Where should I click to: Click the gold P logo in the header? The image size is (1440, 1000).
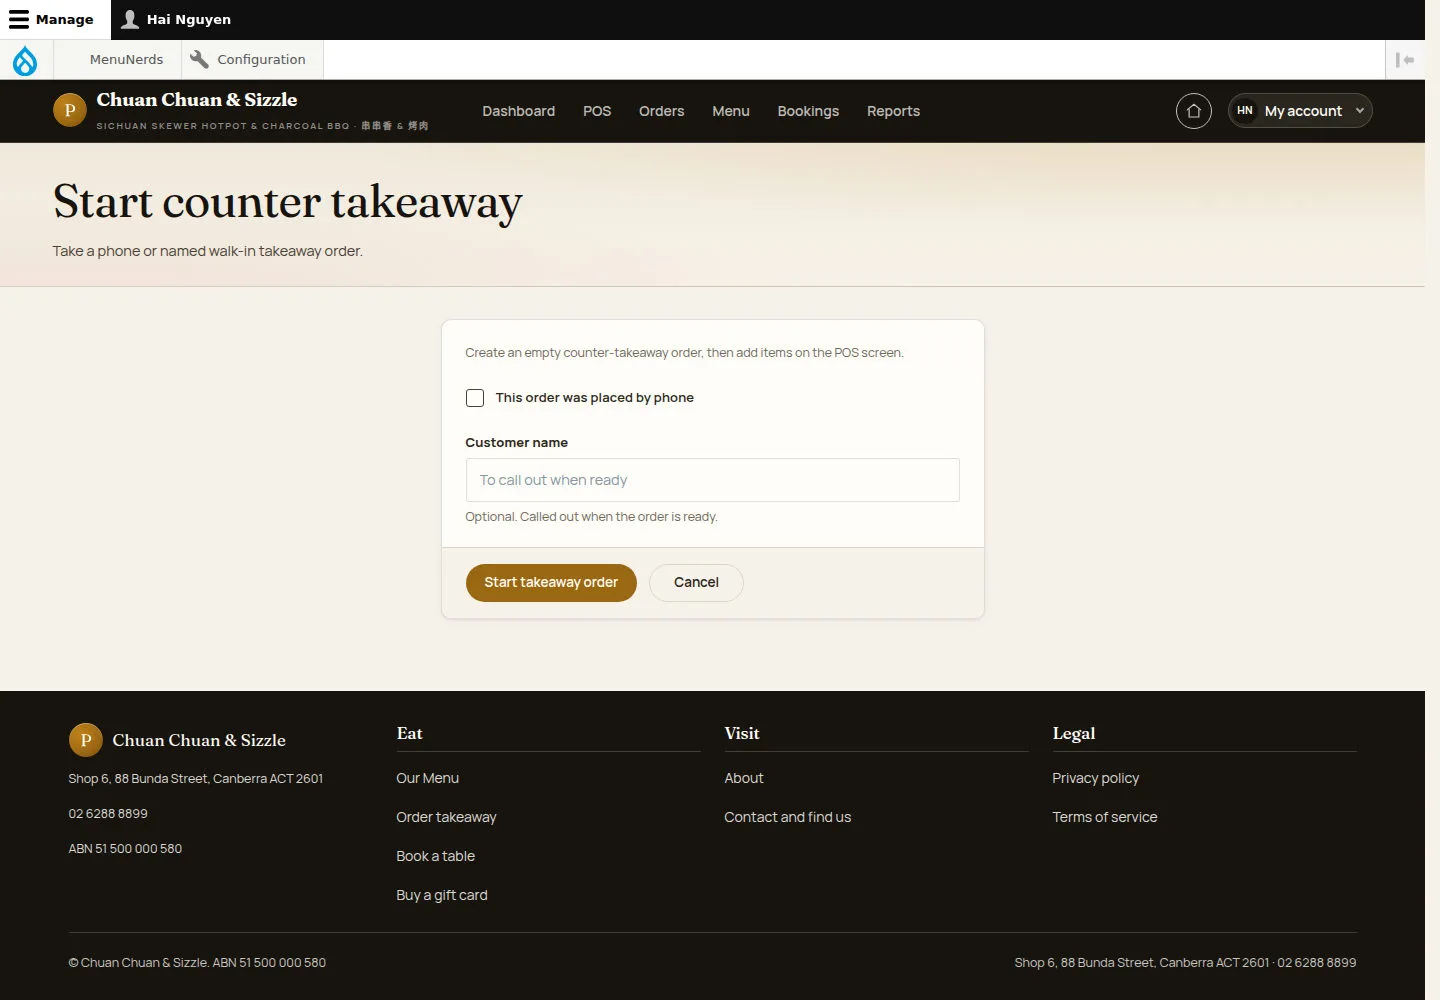point(70,110)
